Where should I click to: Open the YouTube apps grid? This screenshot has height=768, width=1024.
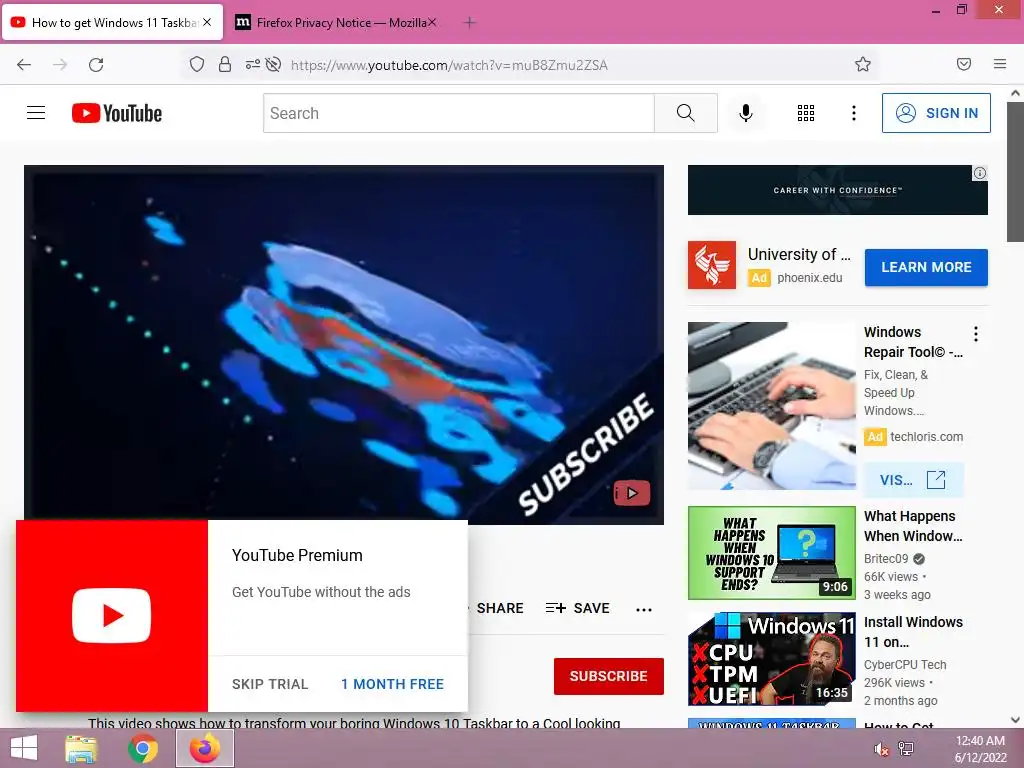(806, 113)
